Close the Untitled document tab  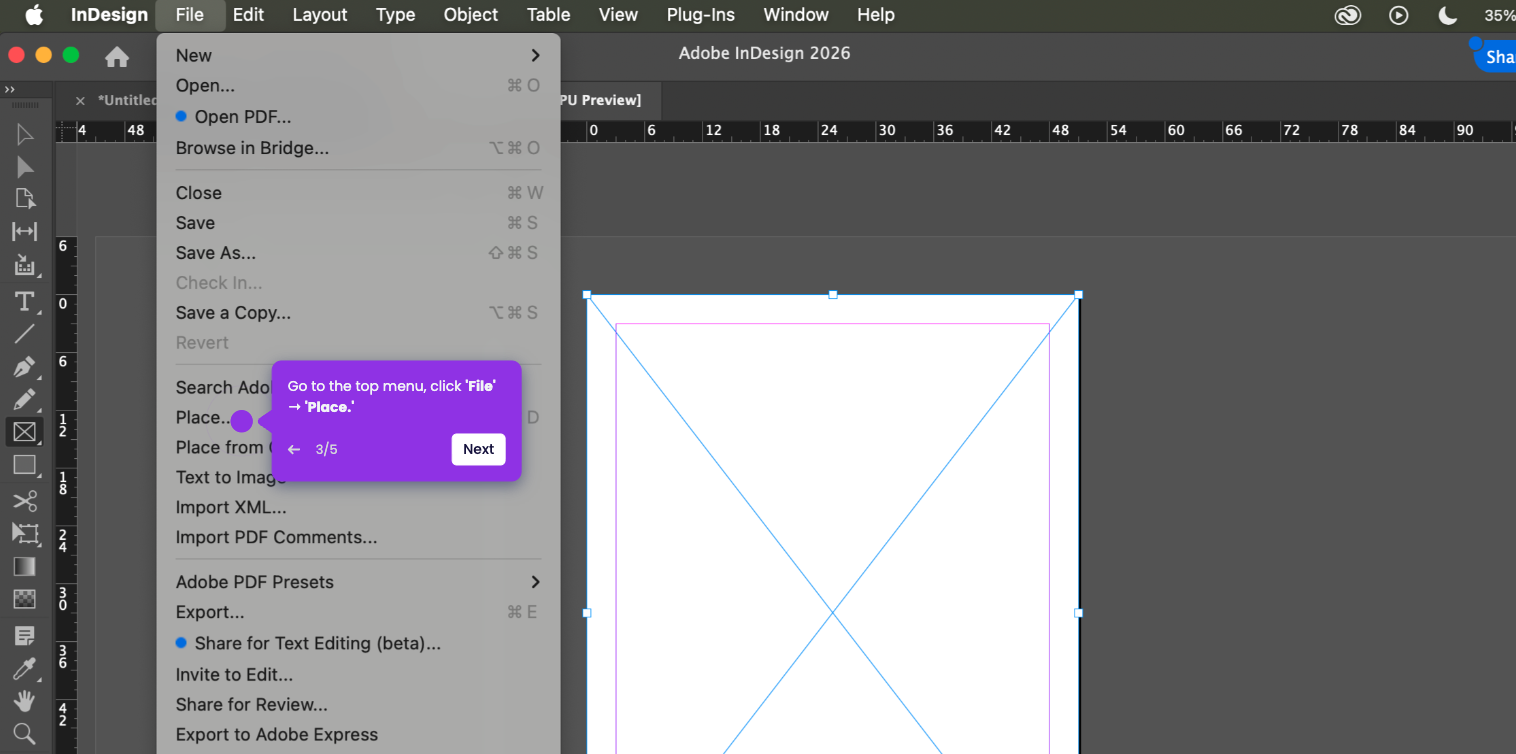(x=81, y=100)
